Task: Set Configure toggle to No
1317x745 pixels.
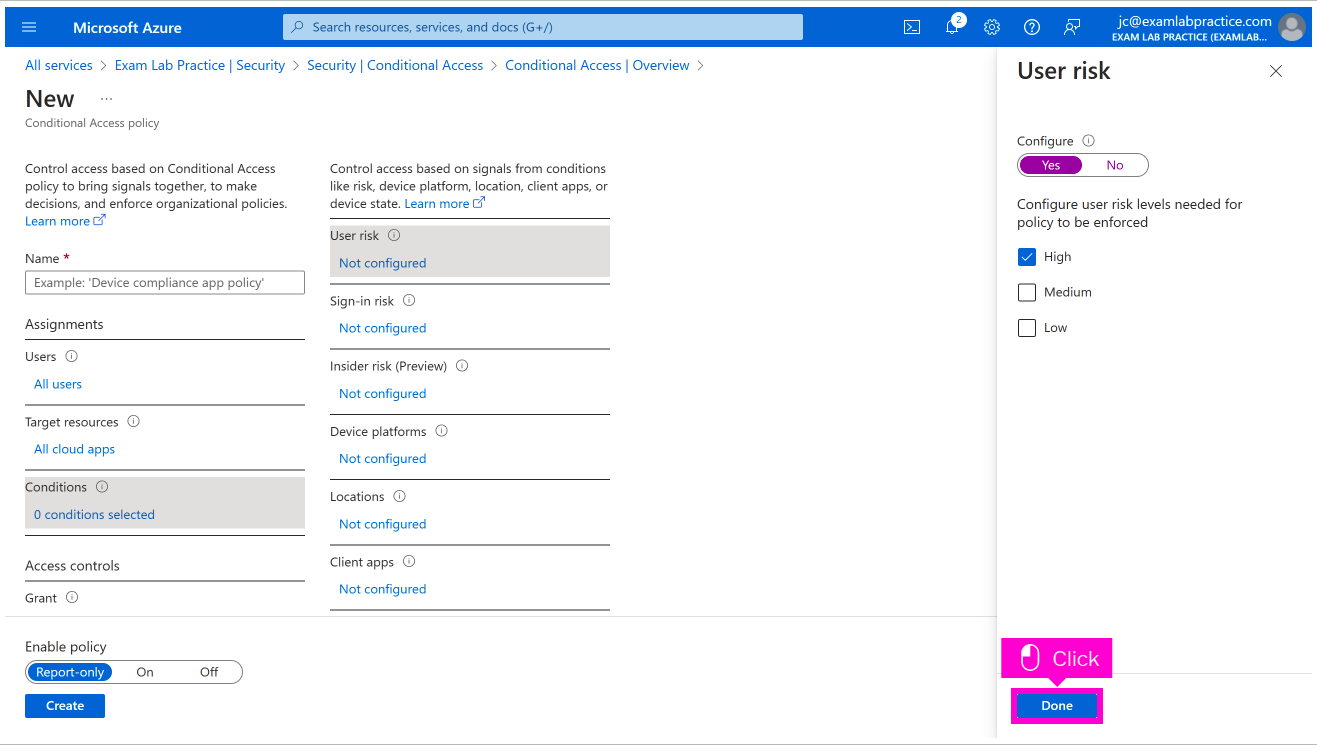Action: [x=1114, y=165]
